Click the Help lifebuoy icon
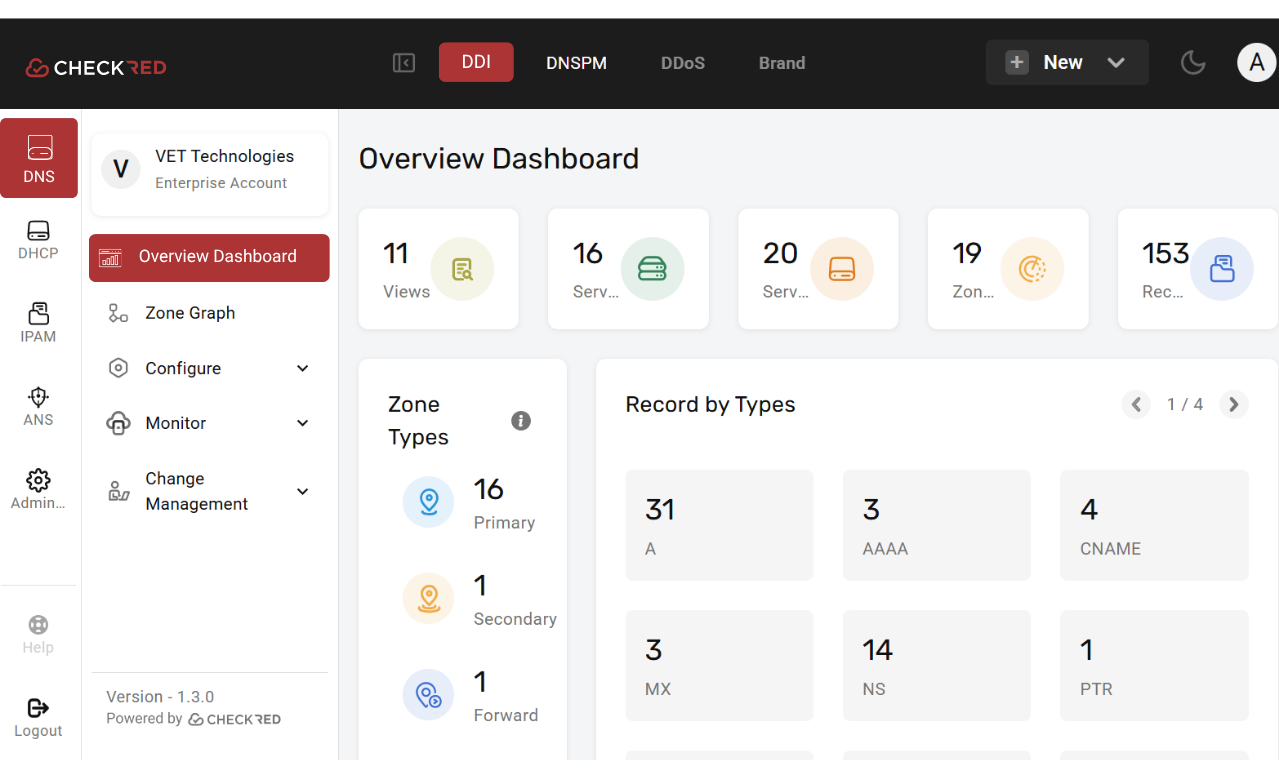This screenshot has width=1279, height=779. (x=38, y=634)
